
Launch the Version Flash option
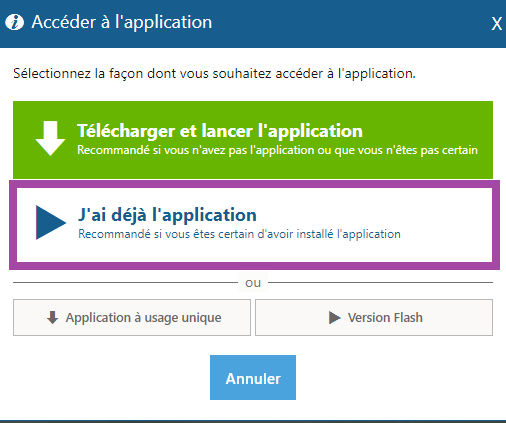pos(374,317)
